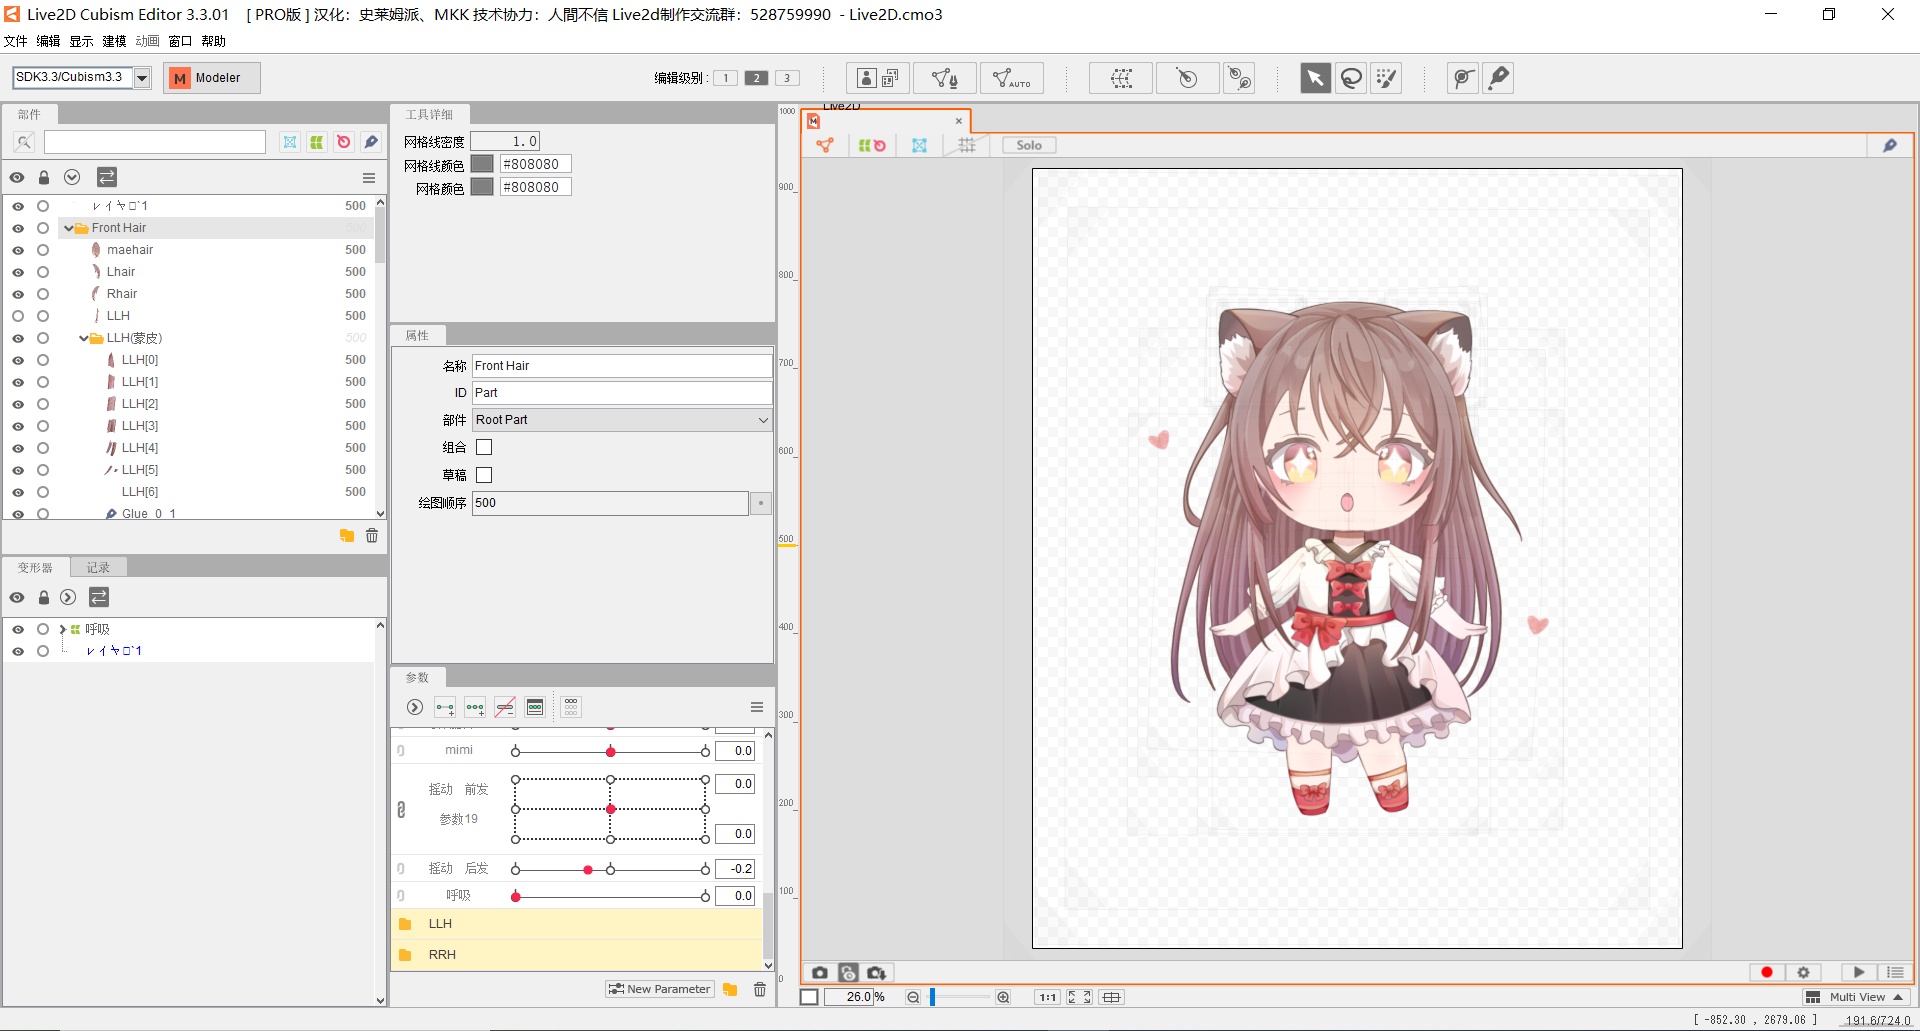The height and width of the screenshot is (1031, 1920).
Task: Open the 部件 Root Part dropdown
Action: coord(622,420)
